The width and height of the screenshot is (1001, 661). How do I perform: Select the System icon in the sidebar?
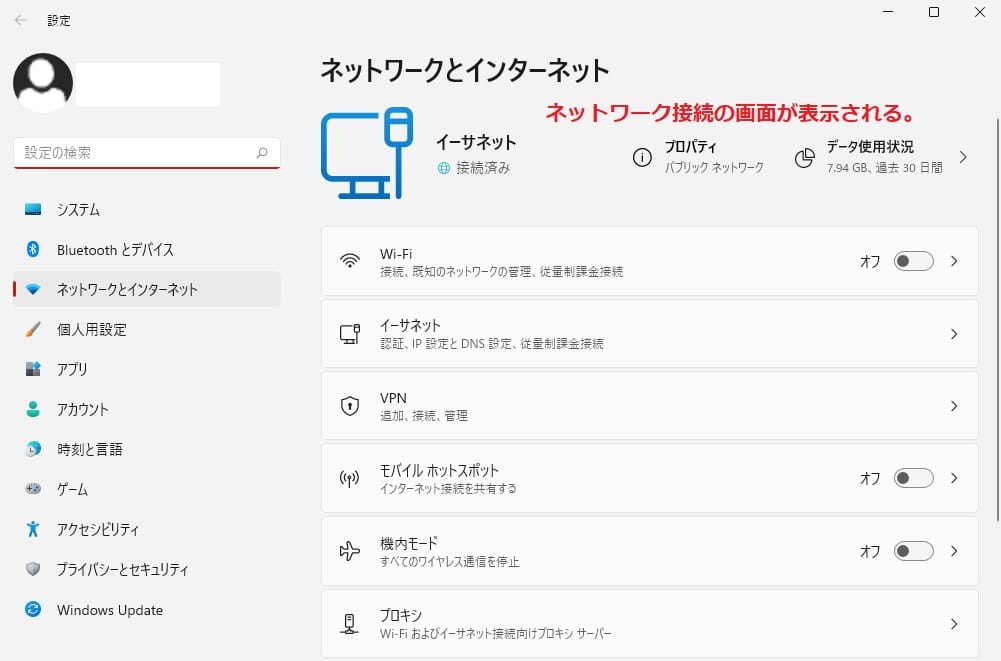click(x=31, y=209)
